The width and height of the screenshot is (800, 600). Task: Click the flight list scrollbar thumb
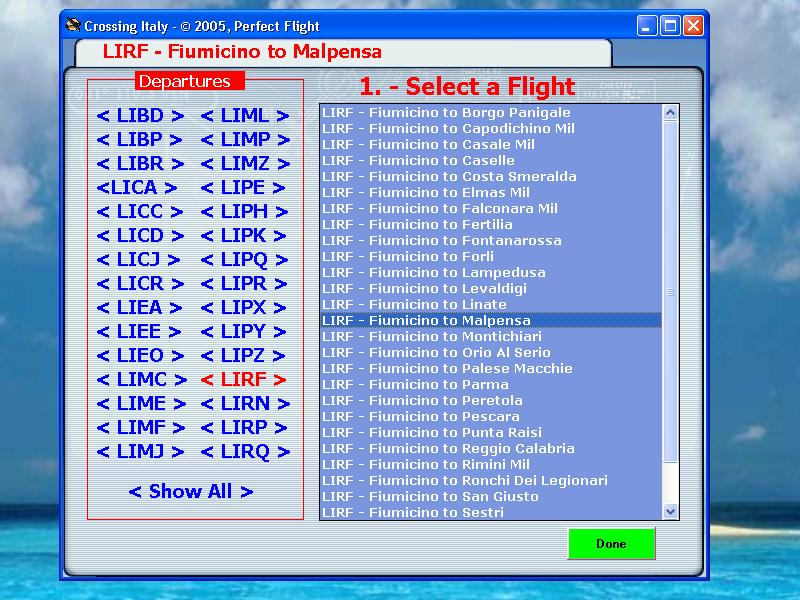coord(670,292)
